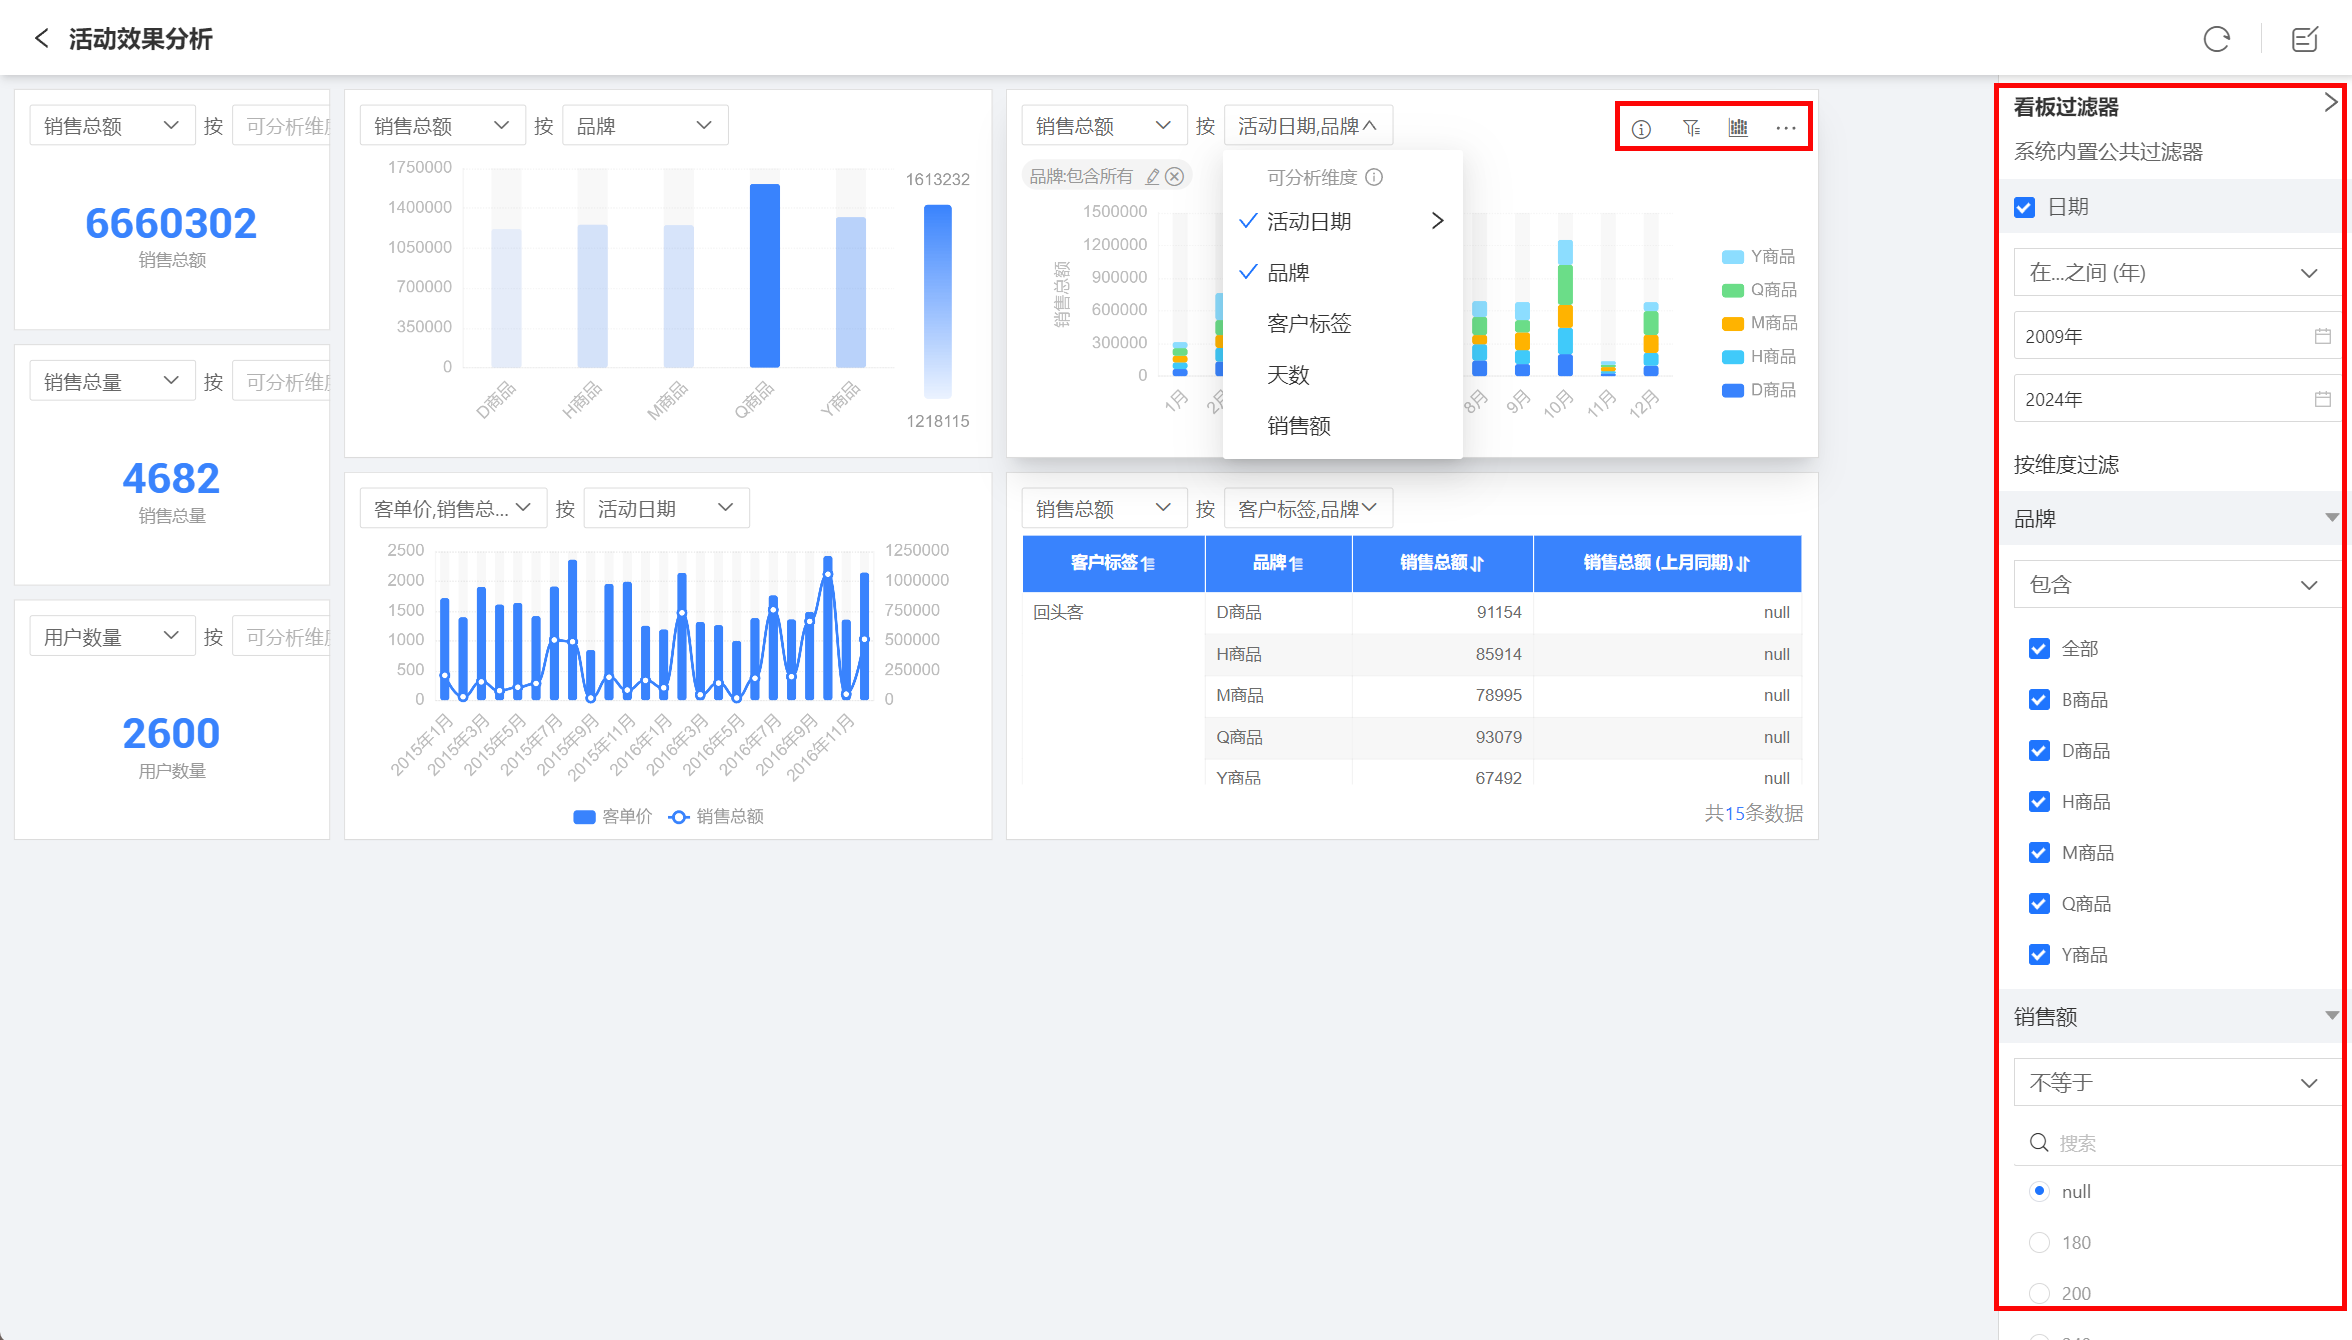The image size is (2352, 1340).
Task: Click the back arrow beside 活动效果分析
Action: (x=41, y=39)
